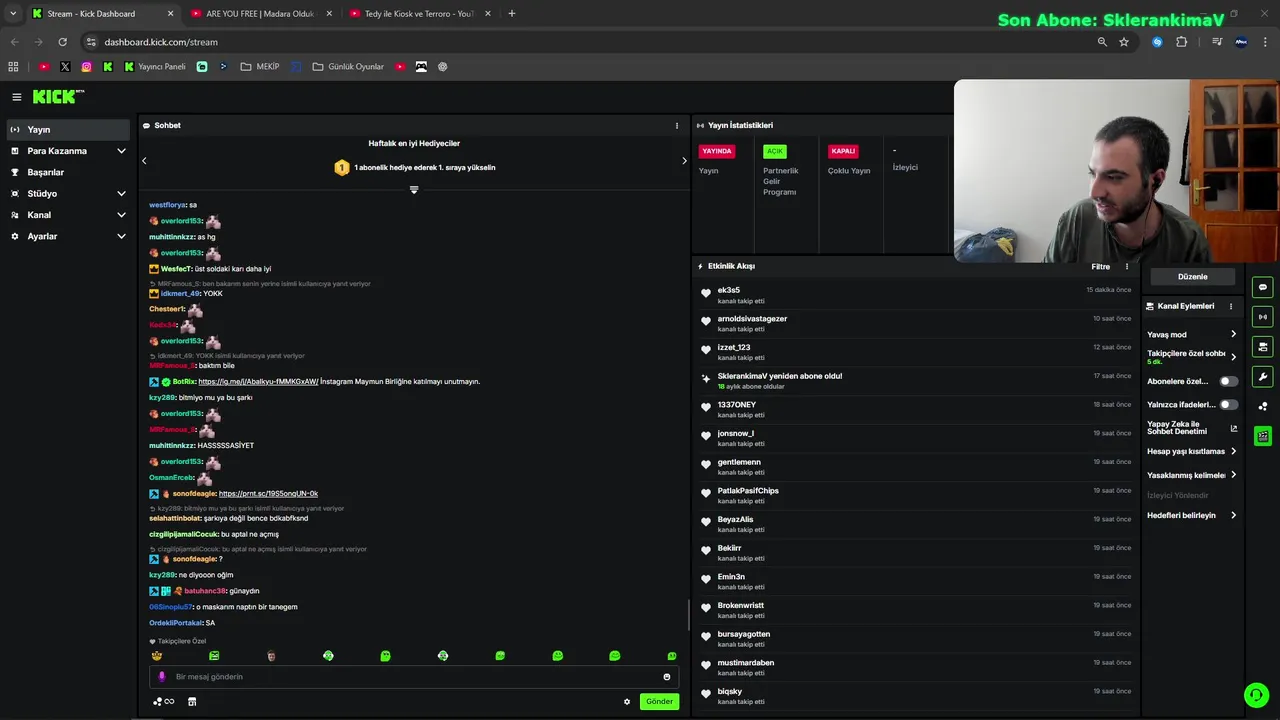Toggle Yalnızca ifadeleri emote-only switch

(1228, 405)
